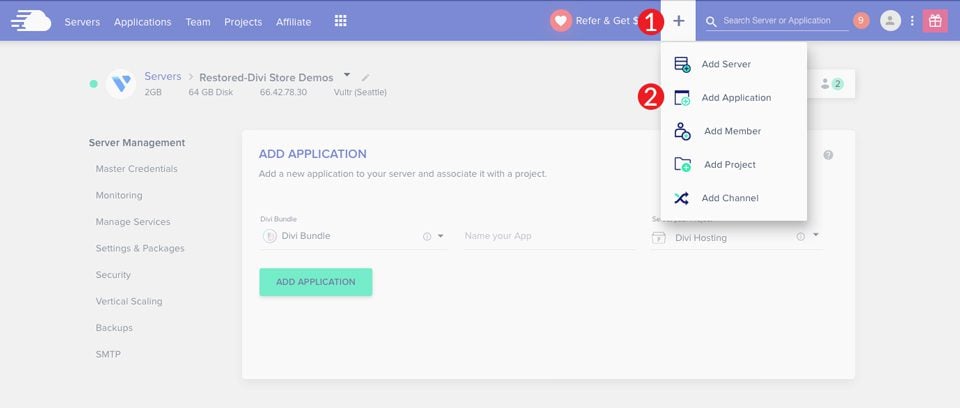Open the help question mark icon
960x408 pixels.
point(828,155)
